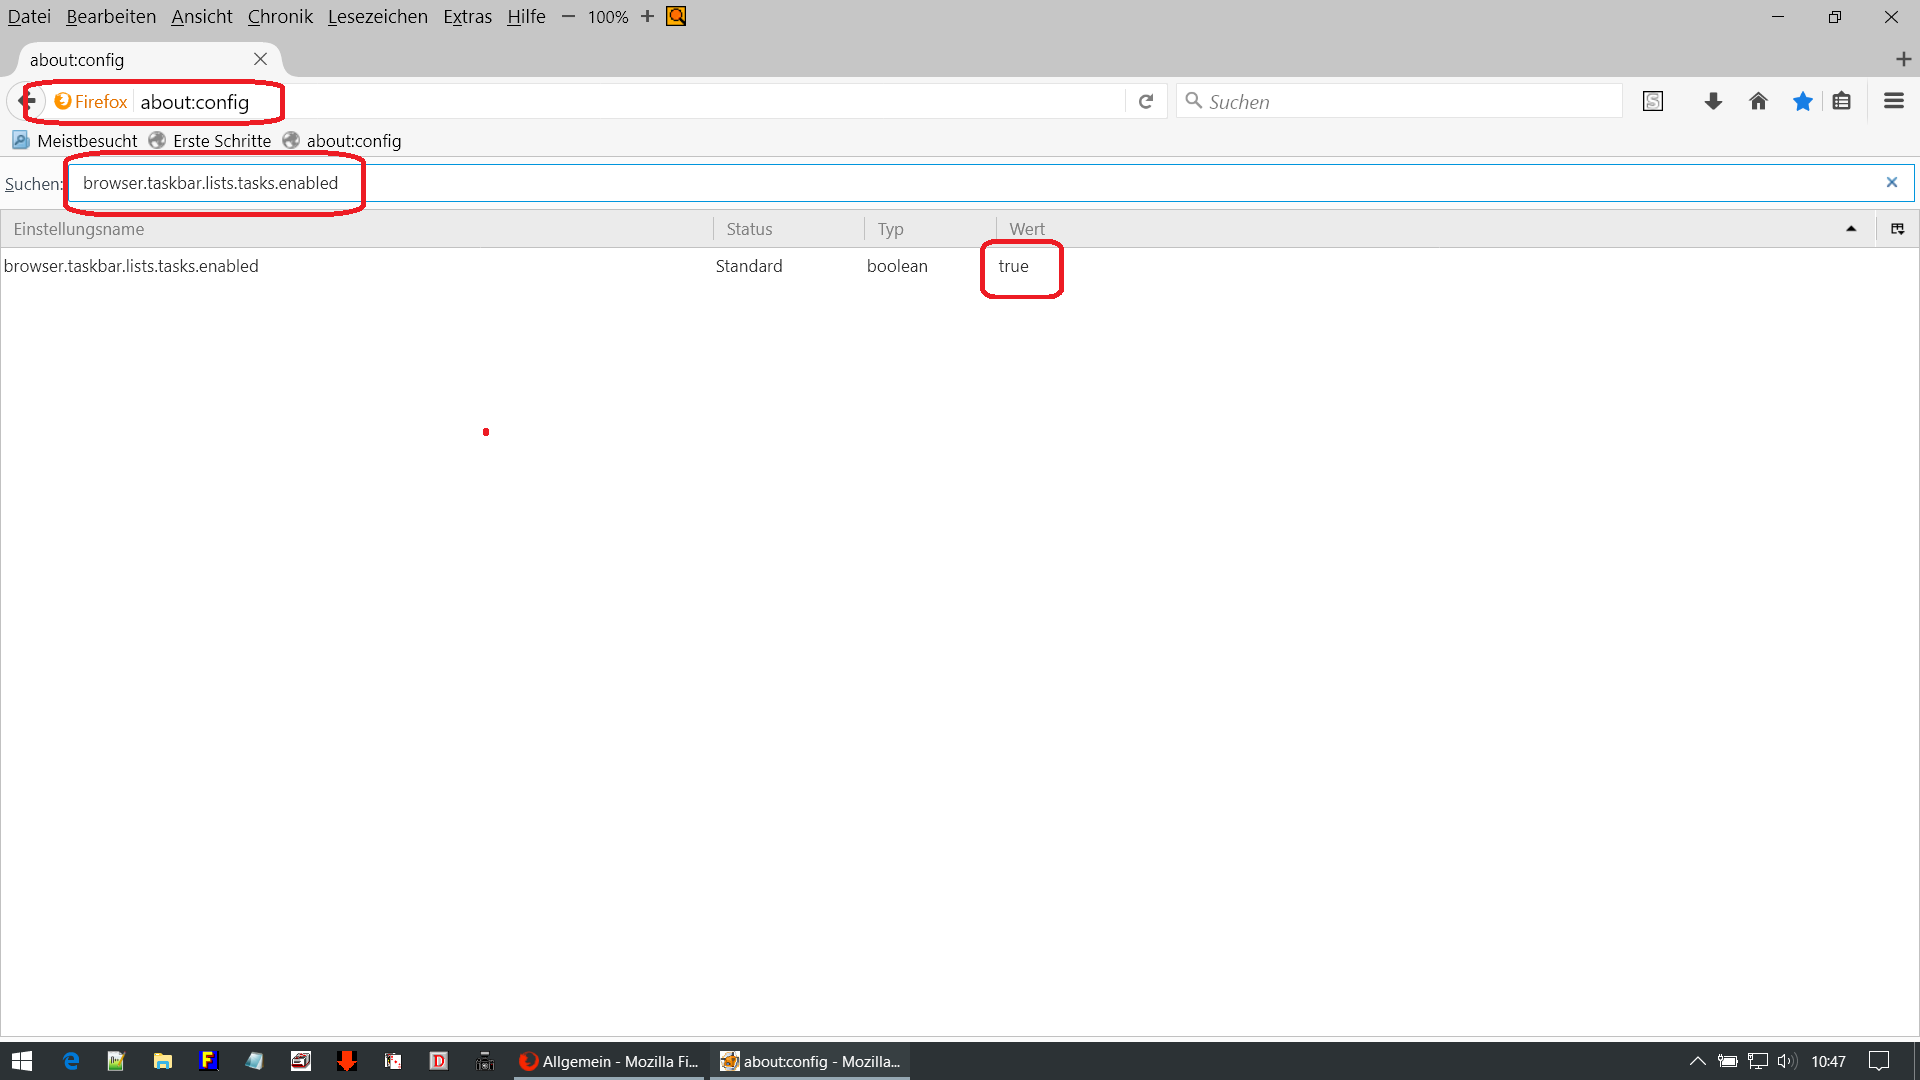The height and width of the screenshot is (1080, 1920).
Task: Click the blue bookmark star icon
Action: coord(1802,101)
